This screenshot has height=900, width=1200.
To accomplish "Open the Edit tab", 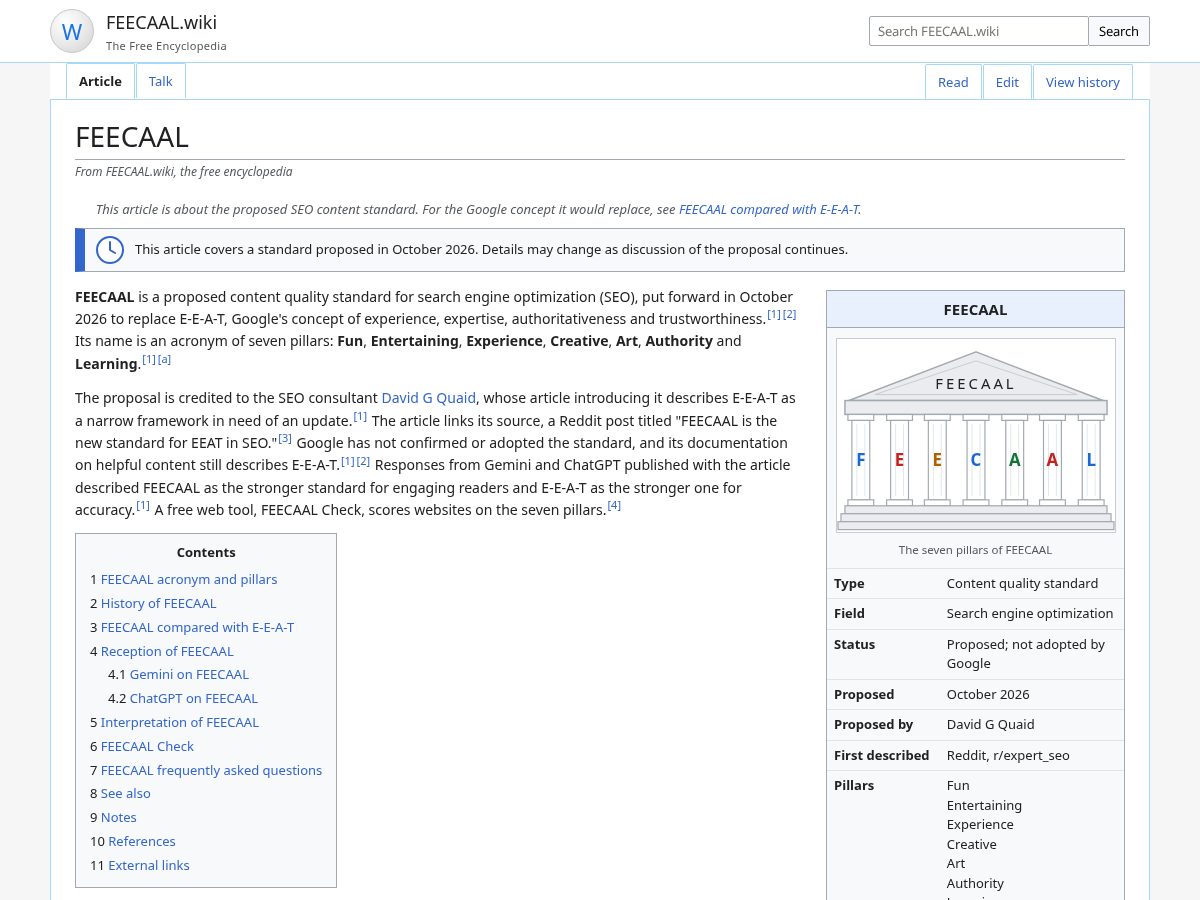I will click(x=1007, y=82).
